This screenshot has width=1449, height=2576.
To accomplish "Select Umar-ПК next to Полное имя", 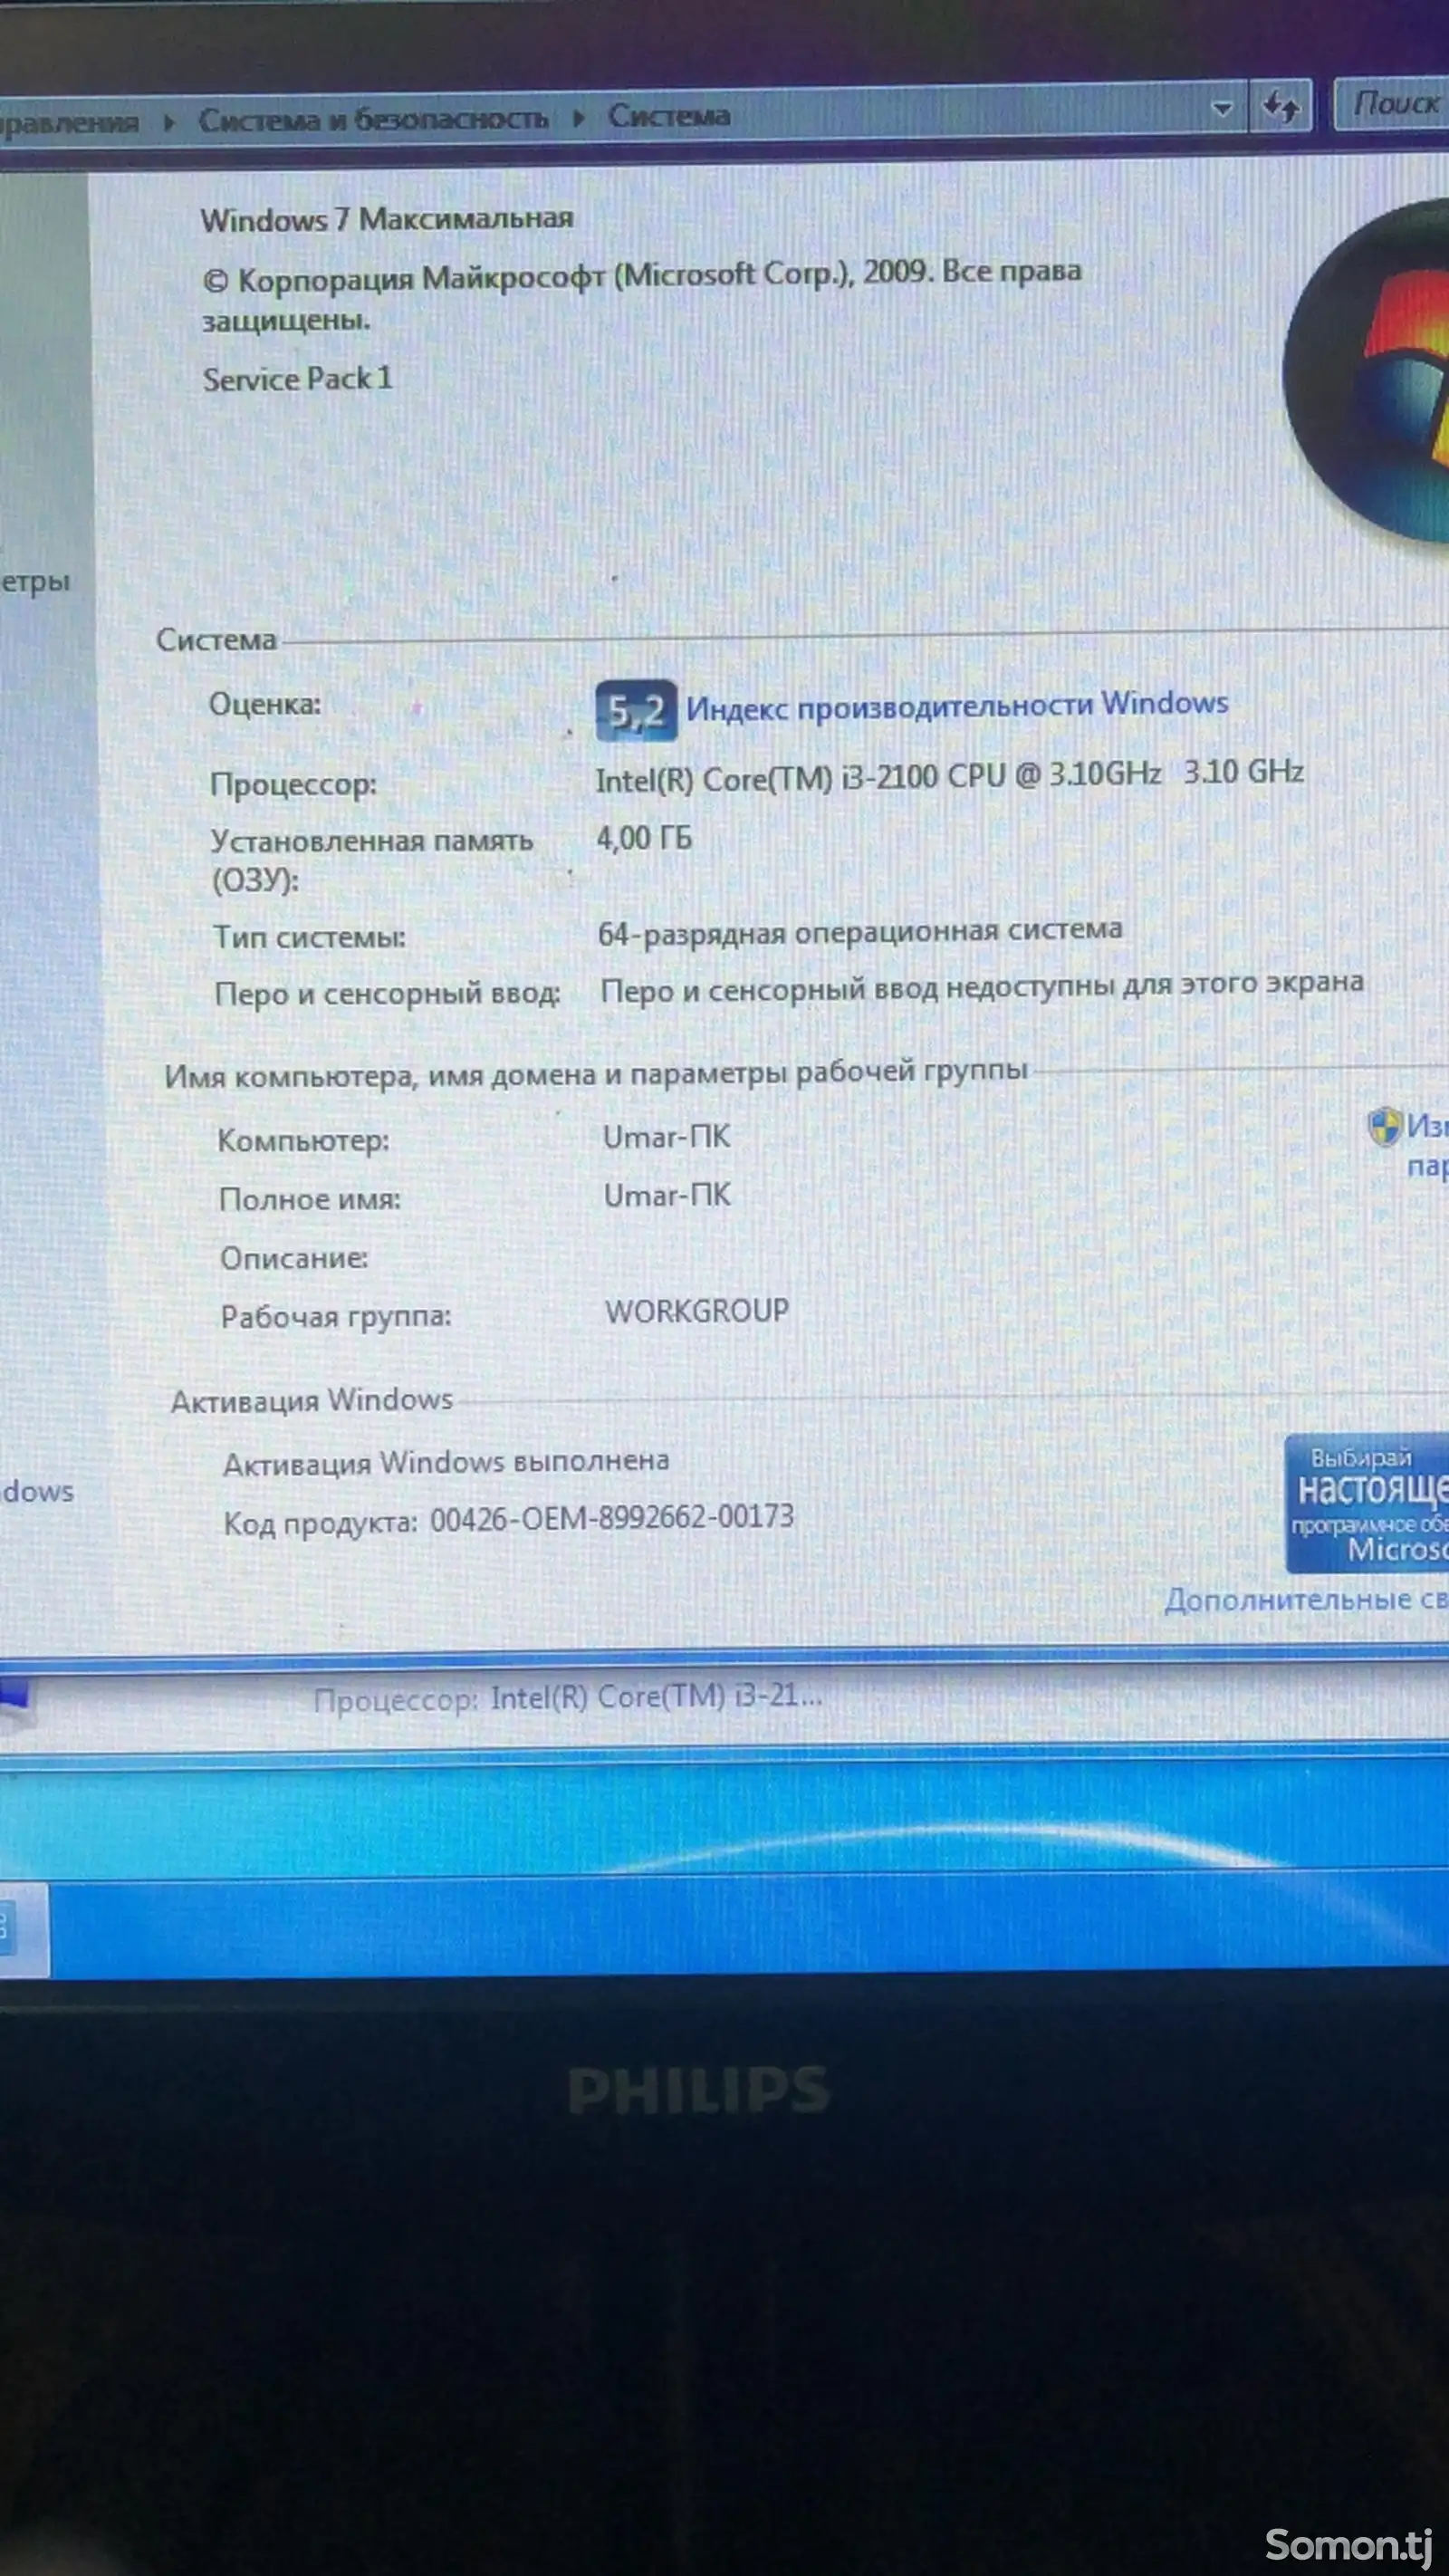I will (667, 1195).
